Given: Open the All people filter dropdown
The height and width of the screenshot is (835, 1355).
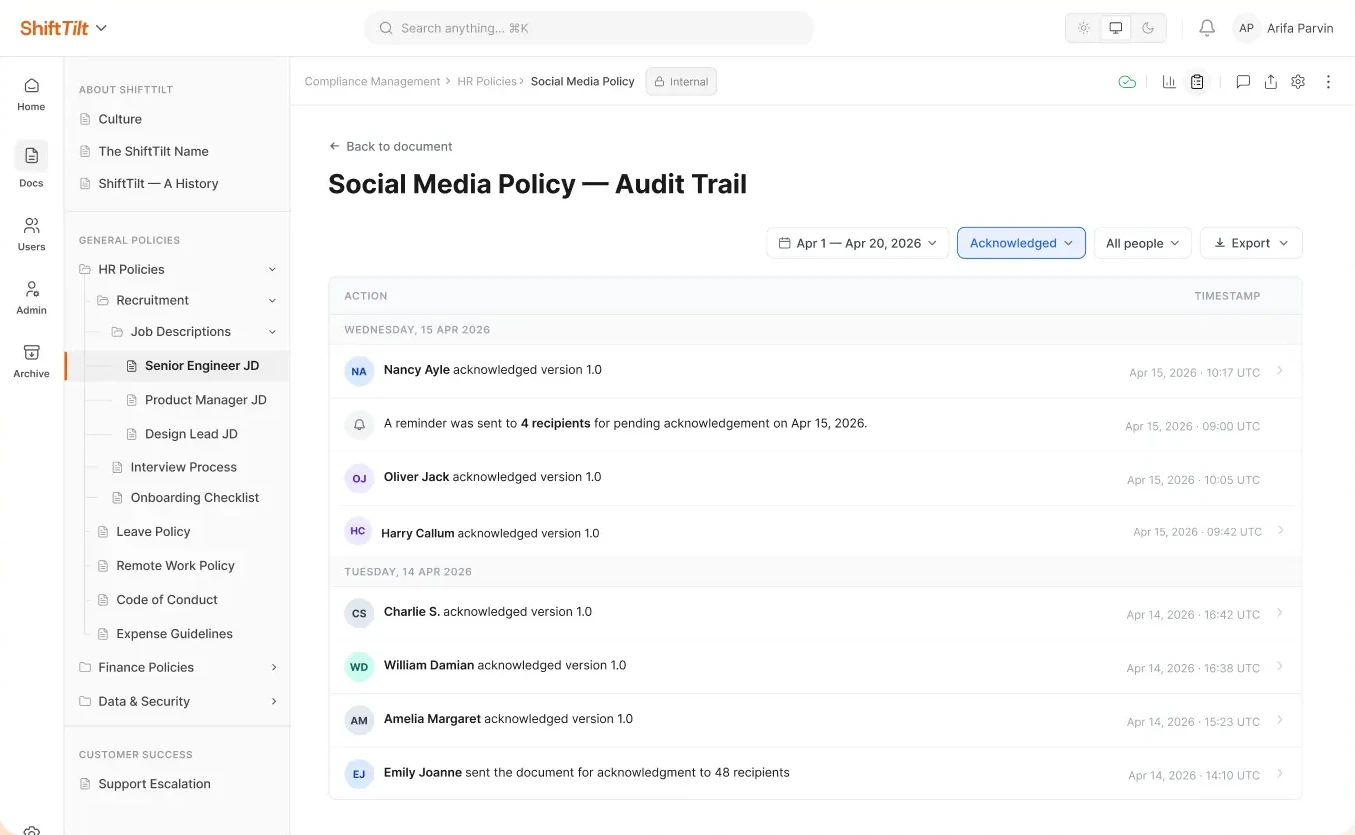Looking at the screenshot, I should click(1143, 243).
